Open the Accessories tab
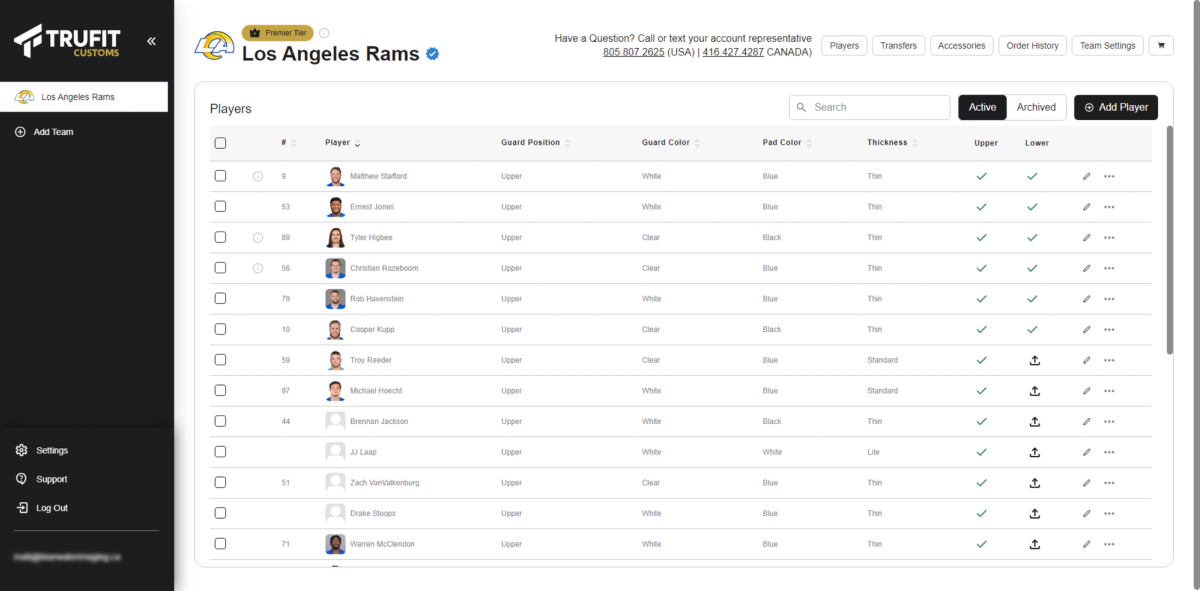Image resolution: width=1200 pixels, height=591 pixels. pos(962,45)
